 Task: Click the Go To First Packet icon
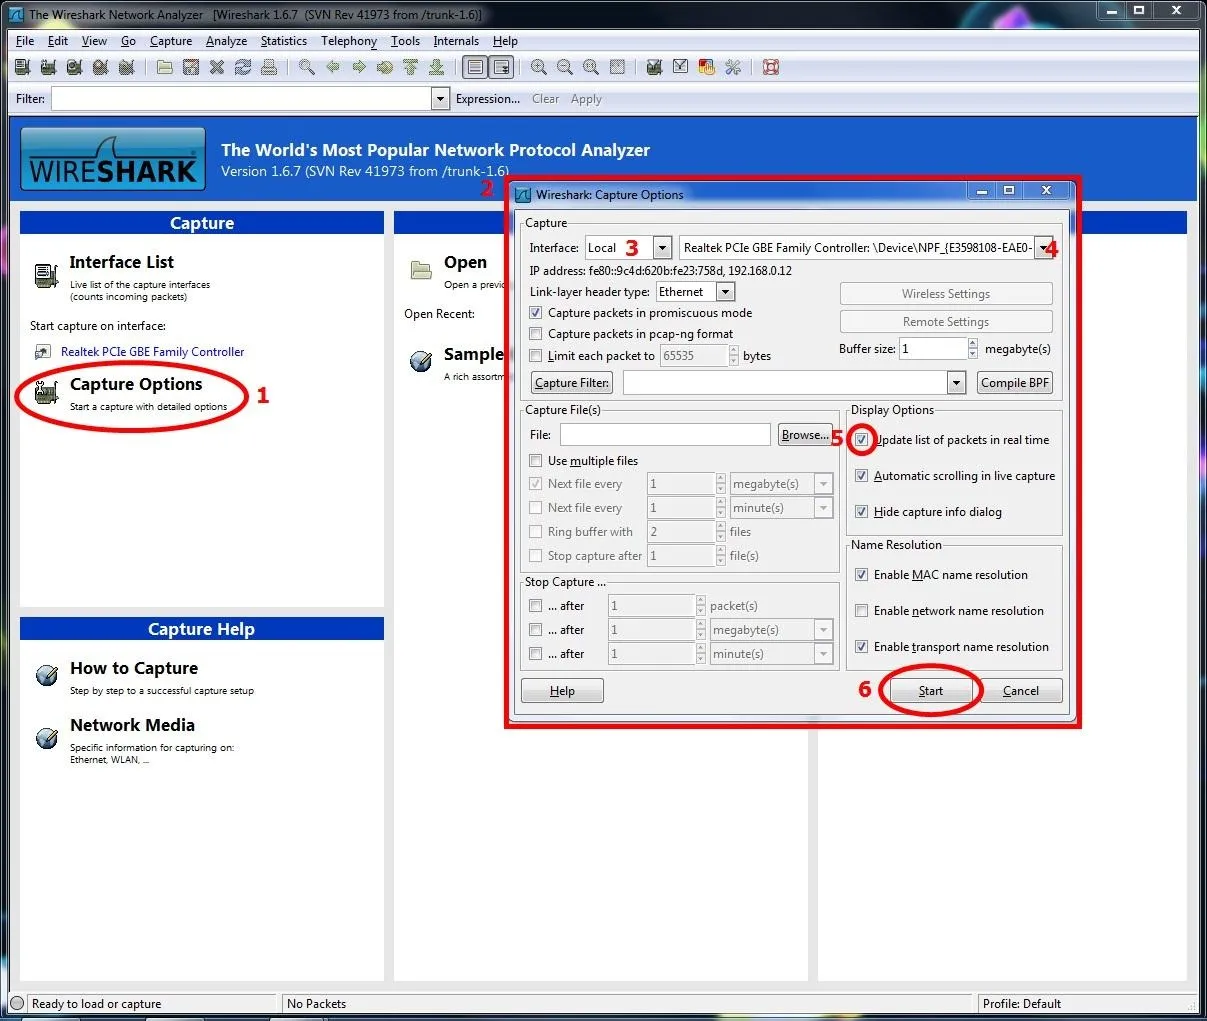coord(411,67)
